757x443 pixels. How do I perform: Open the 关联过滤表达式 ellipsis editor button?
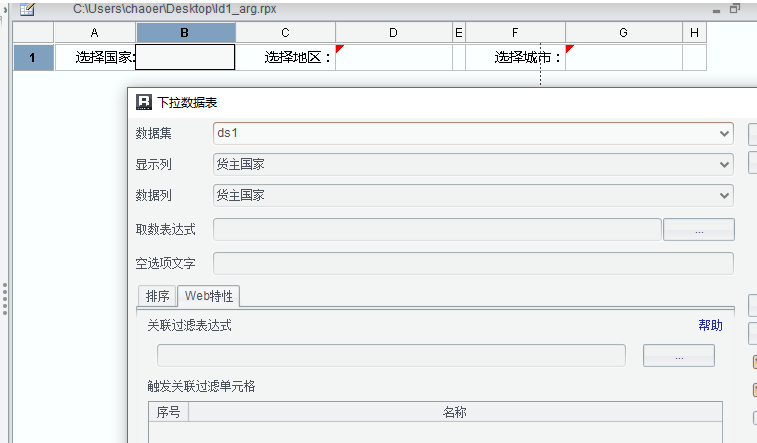point(679,356)
